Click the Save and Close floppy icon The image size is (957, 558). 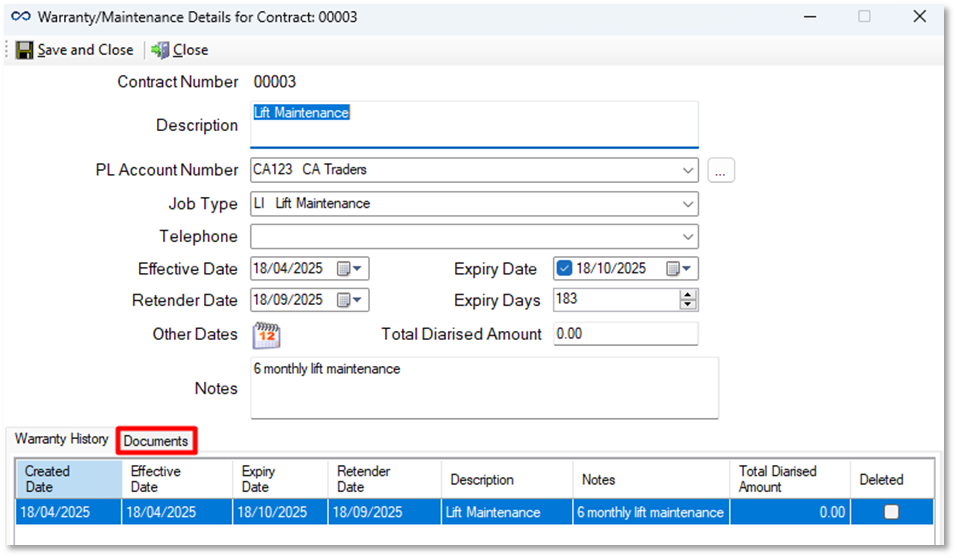point(24,50)
